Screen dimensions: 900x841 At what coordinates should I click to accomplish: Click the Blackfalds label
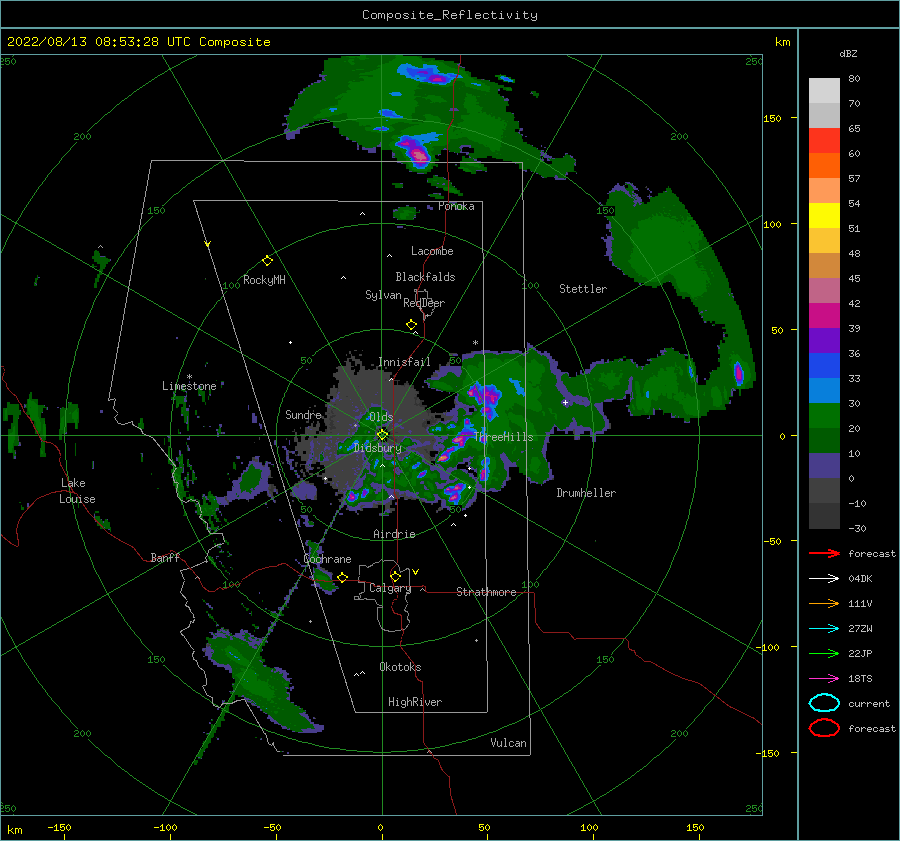click(425, 277)
